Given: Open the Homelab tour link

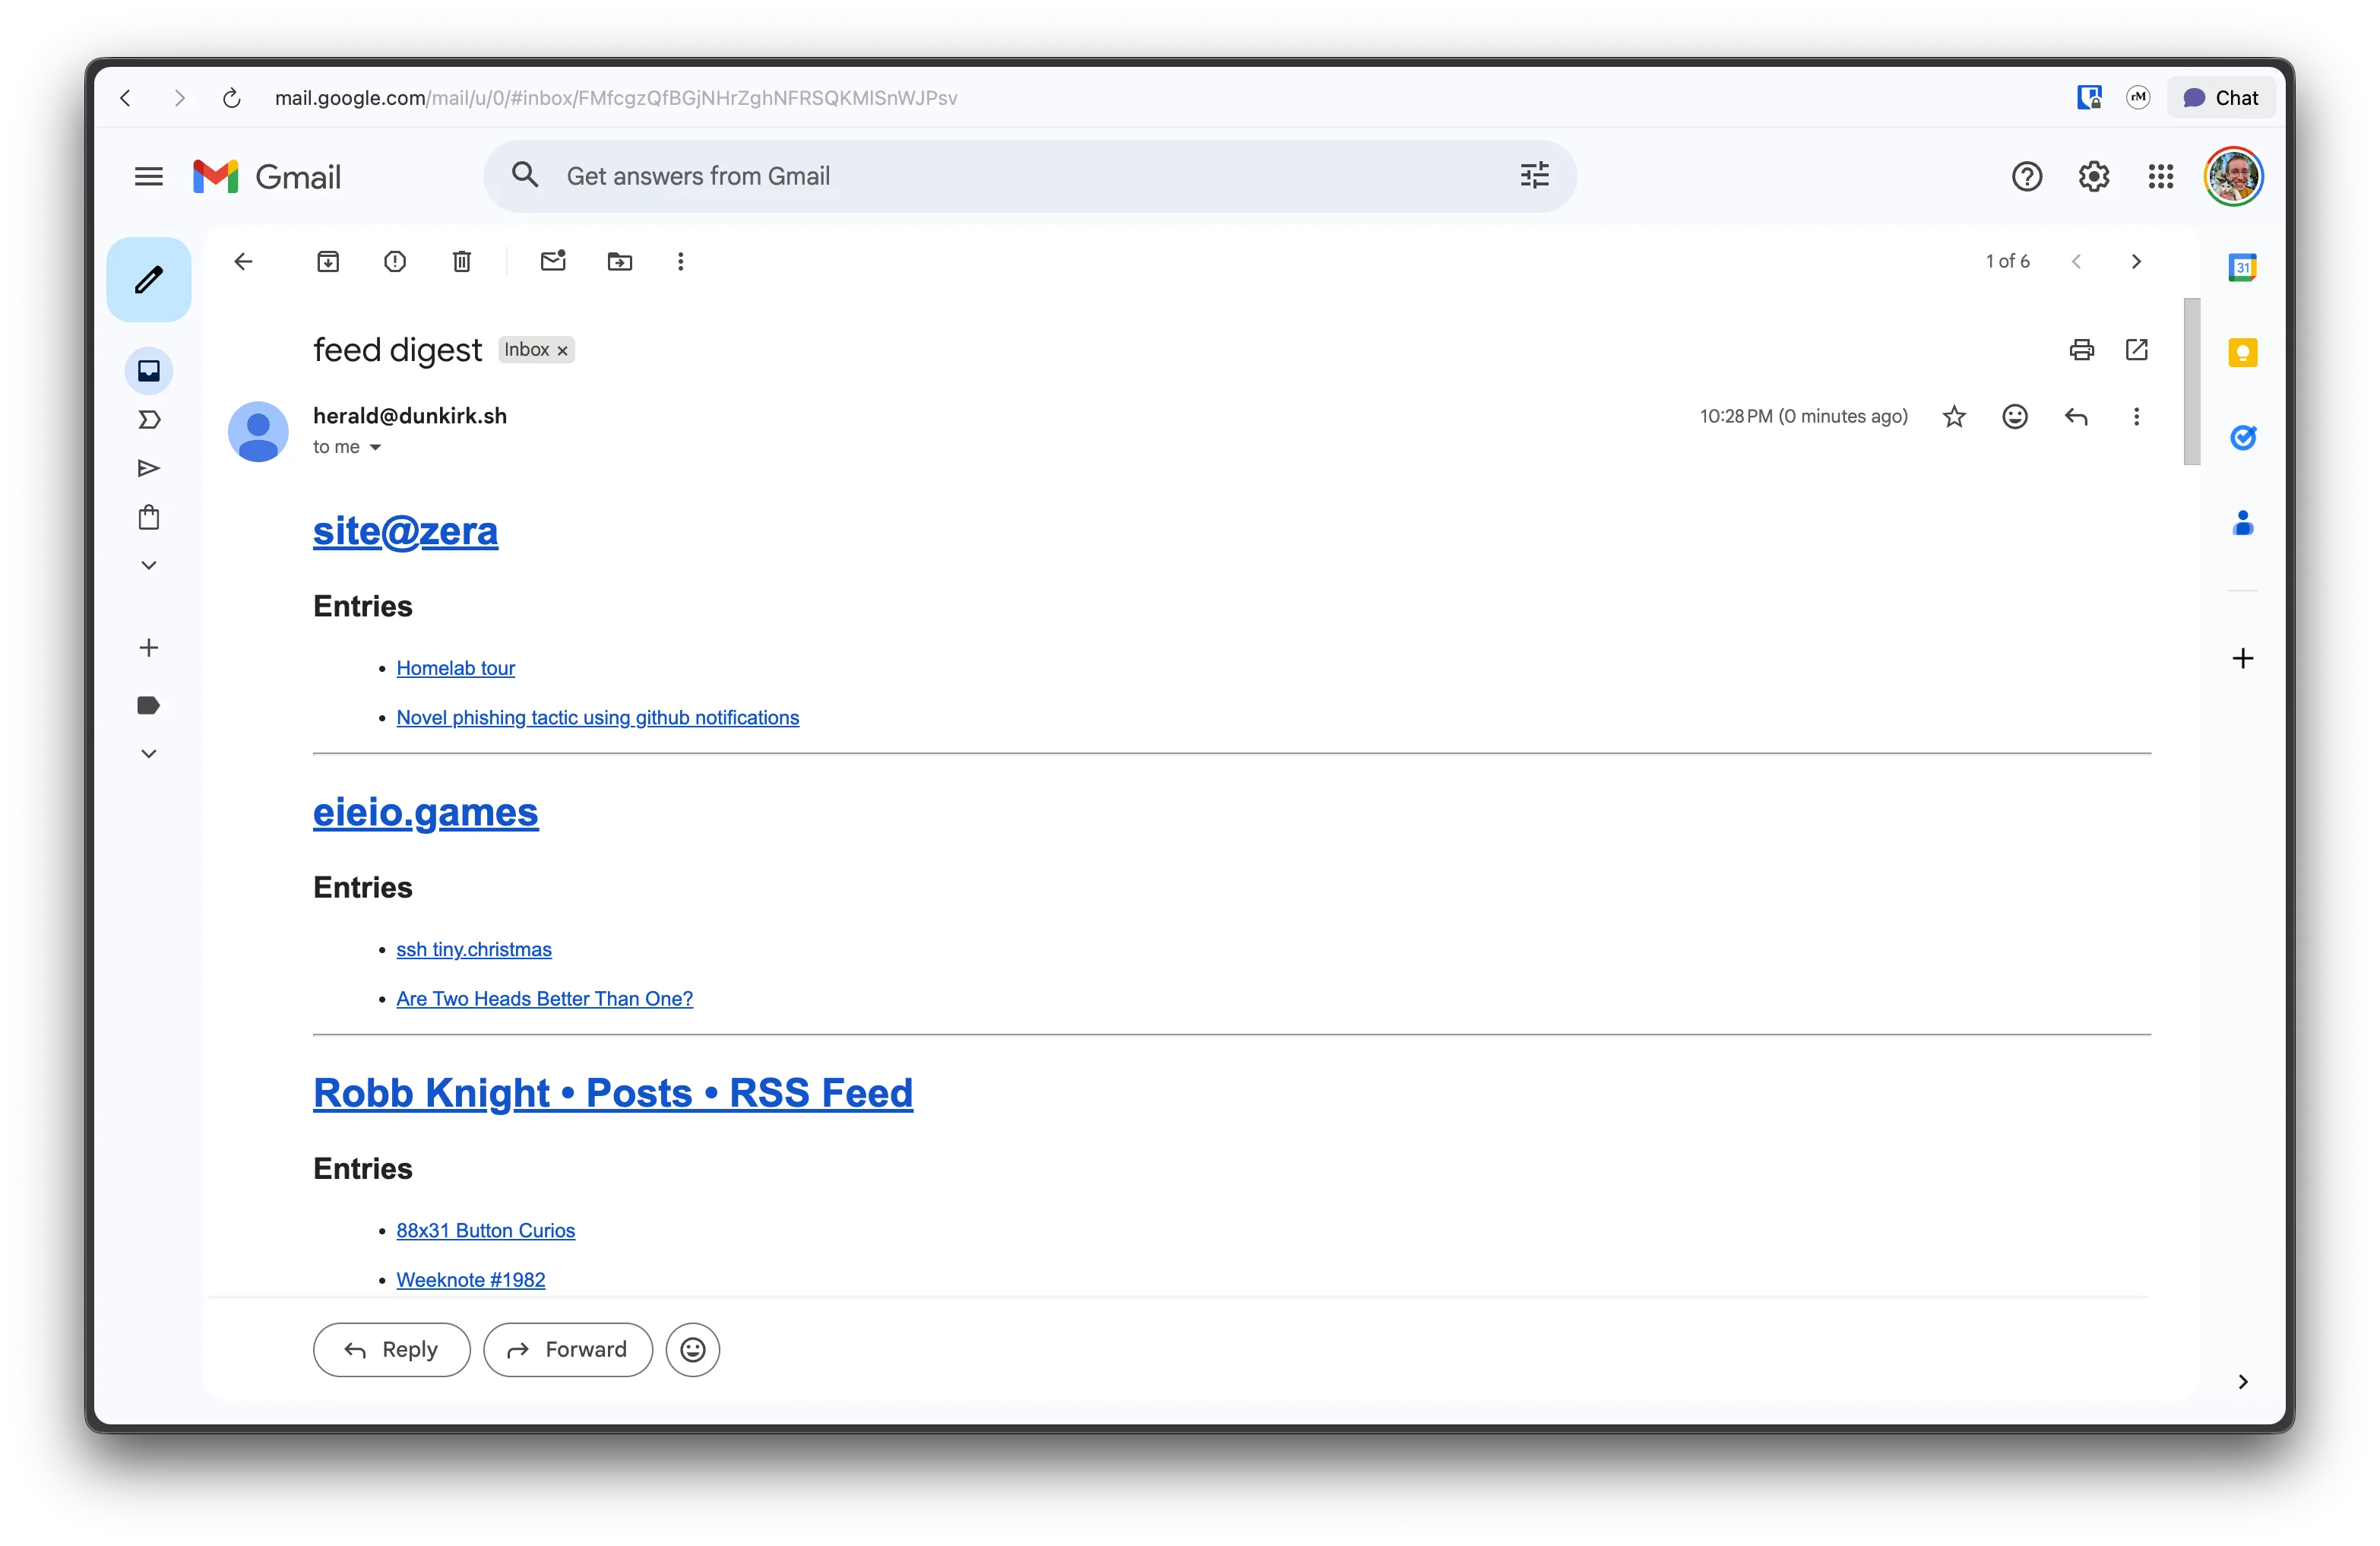Looking at the screenshot, I should tap(455, 668).
